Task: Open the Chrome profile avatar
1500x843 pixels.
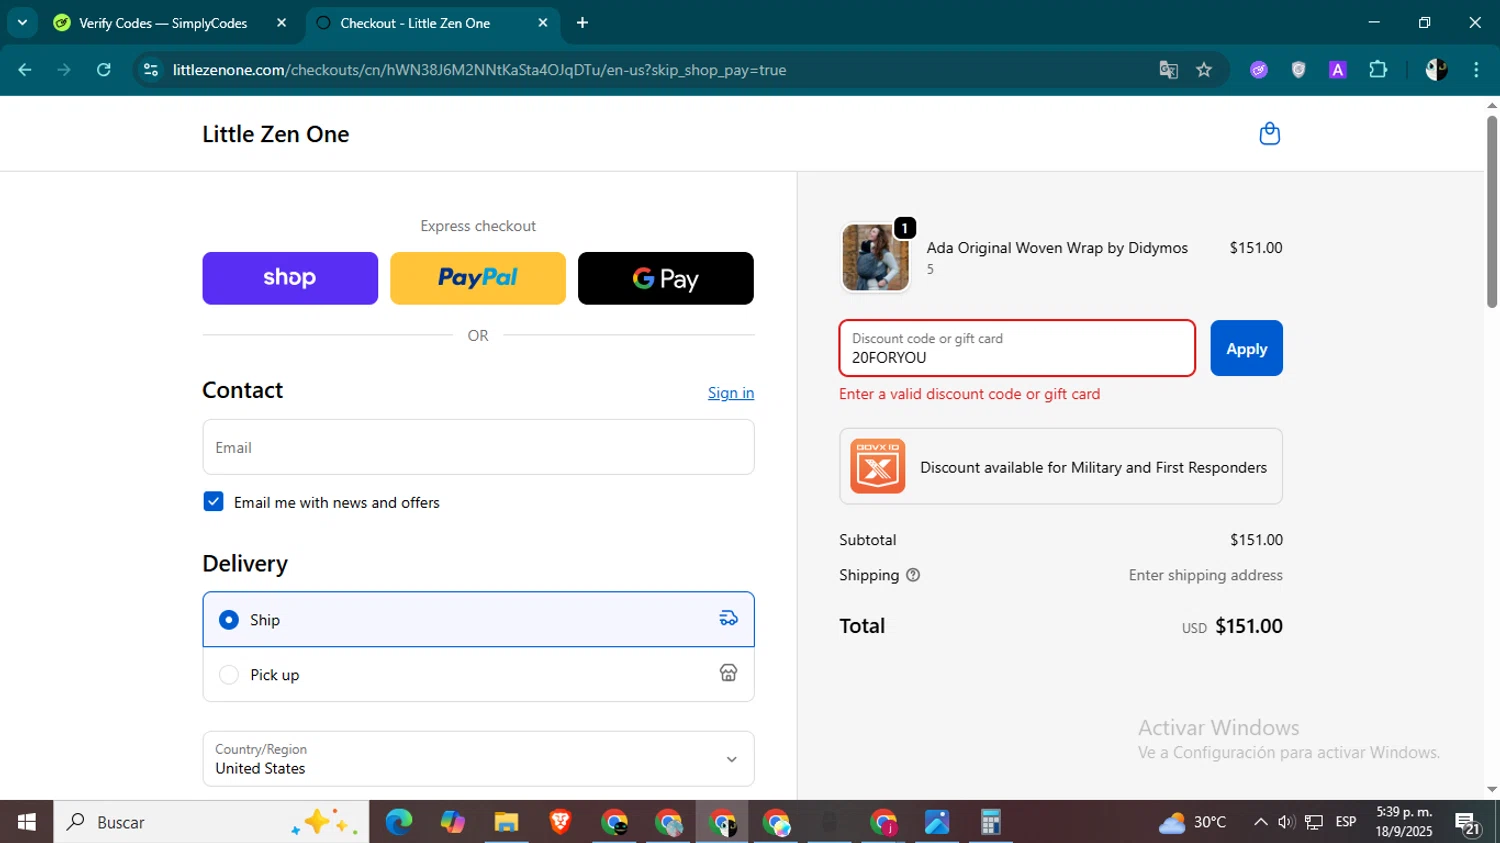Action: pyautogui.click(x=1436, y=70)
